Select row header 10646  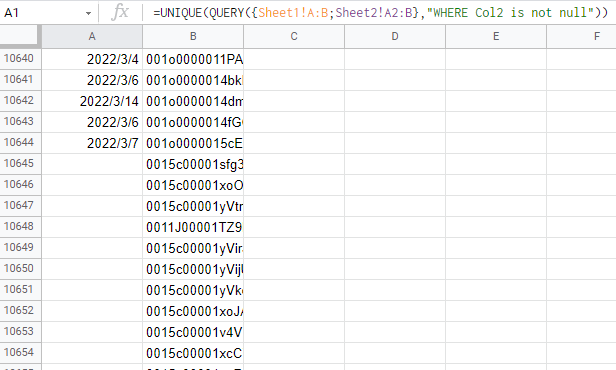tap(20, 185)
